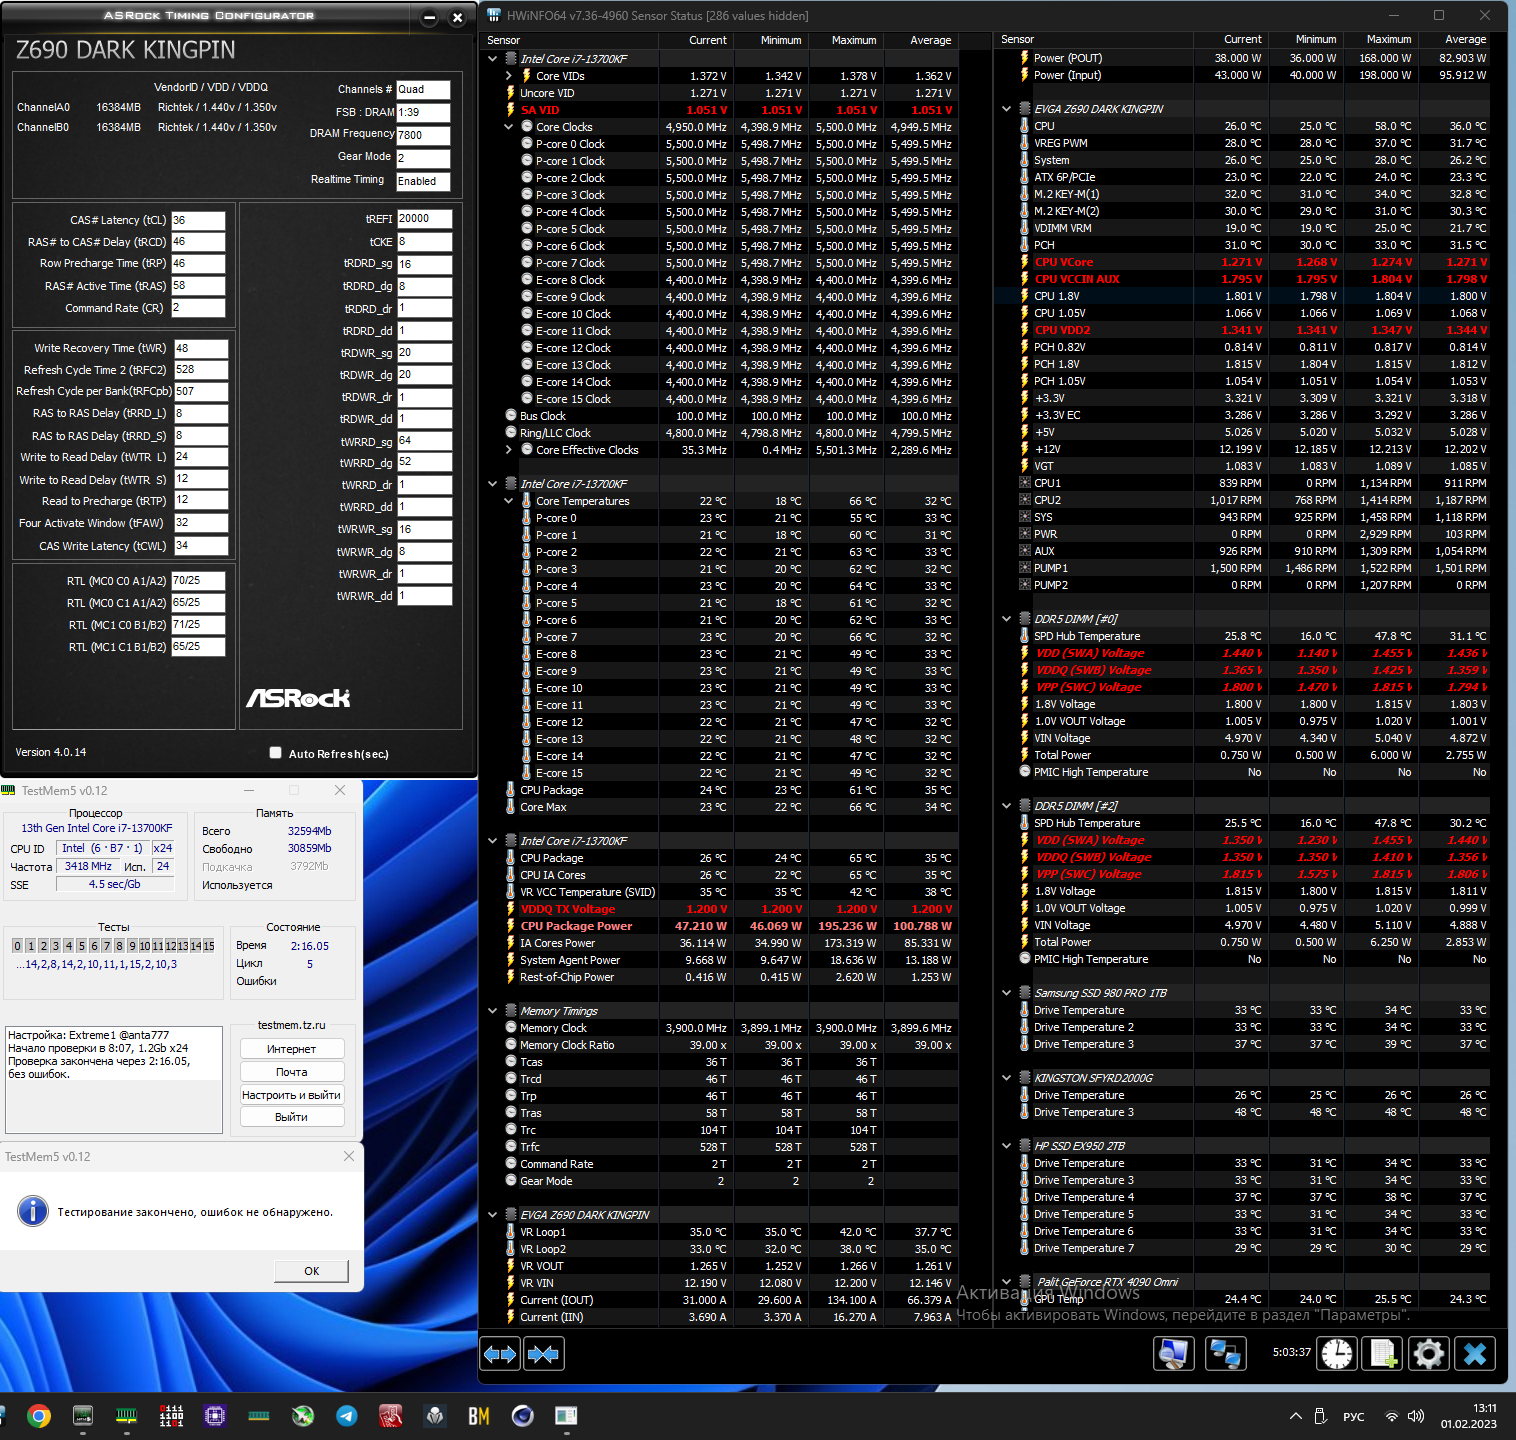Close sensors with the blue X icon
Image resolution: width=1516 pixels, height=1440 pixels.
point(1475,1353)
